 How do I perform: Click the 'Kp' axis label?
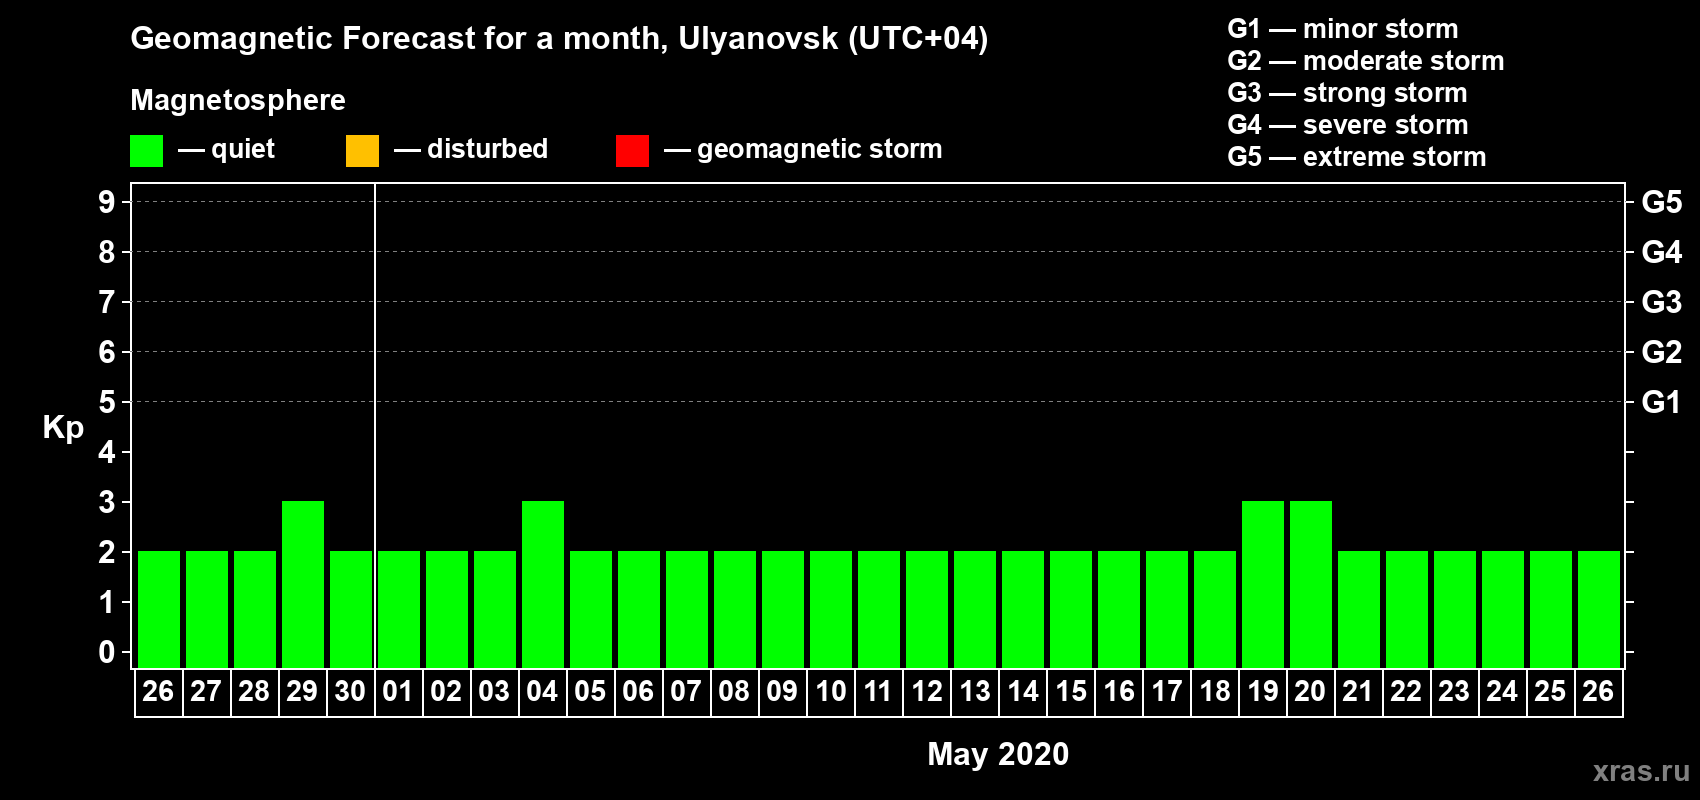click(x=63, y=428)
